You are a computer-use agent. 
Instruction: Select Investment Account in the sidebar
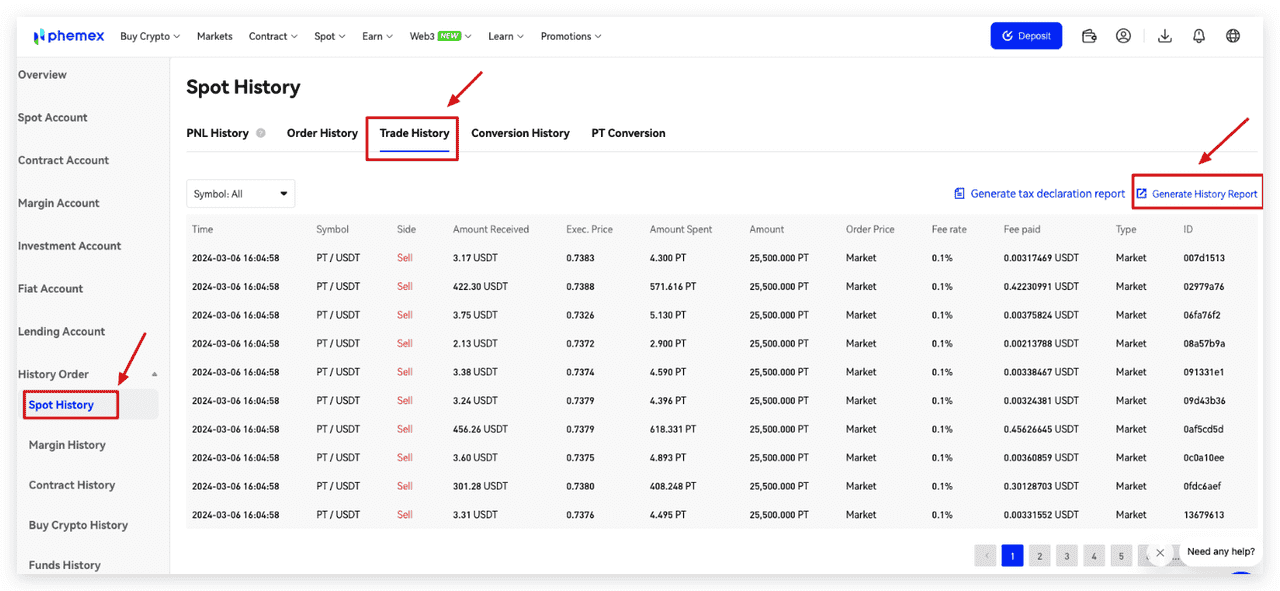(69, 246)
